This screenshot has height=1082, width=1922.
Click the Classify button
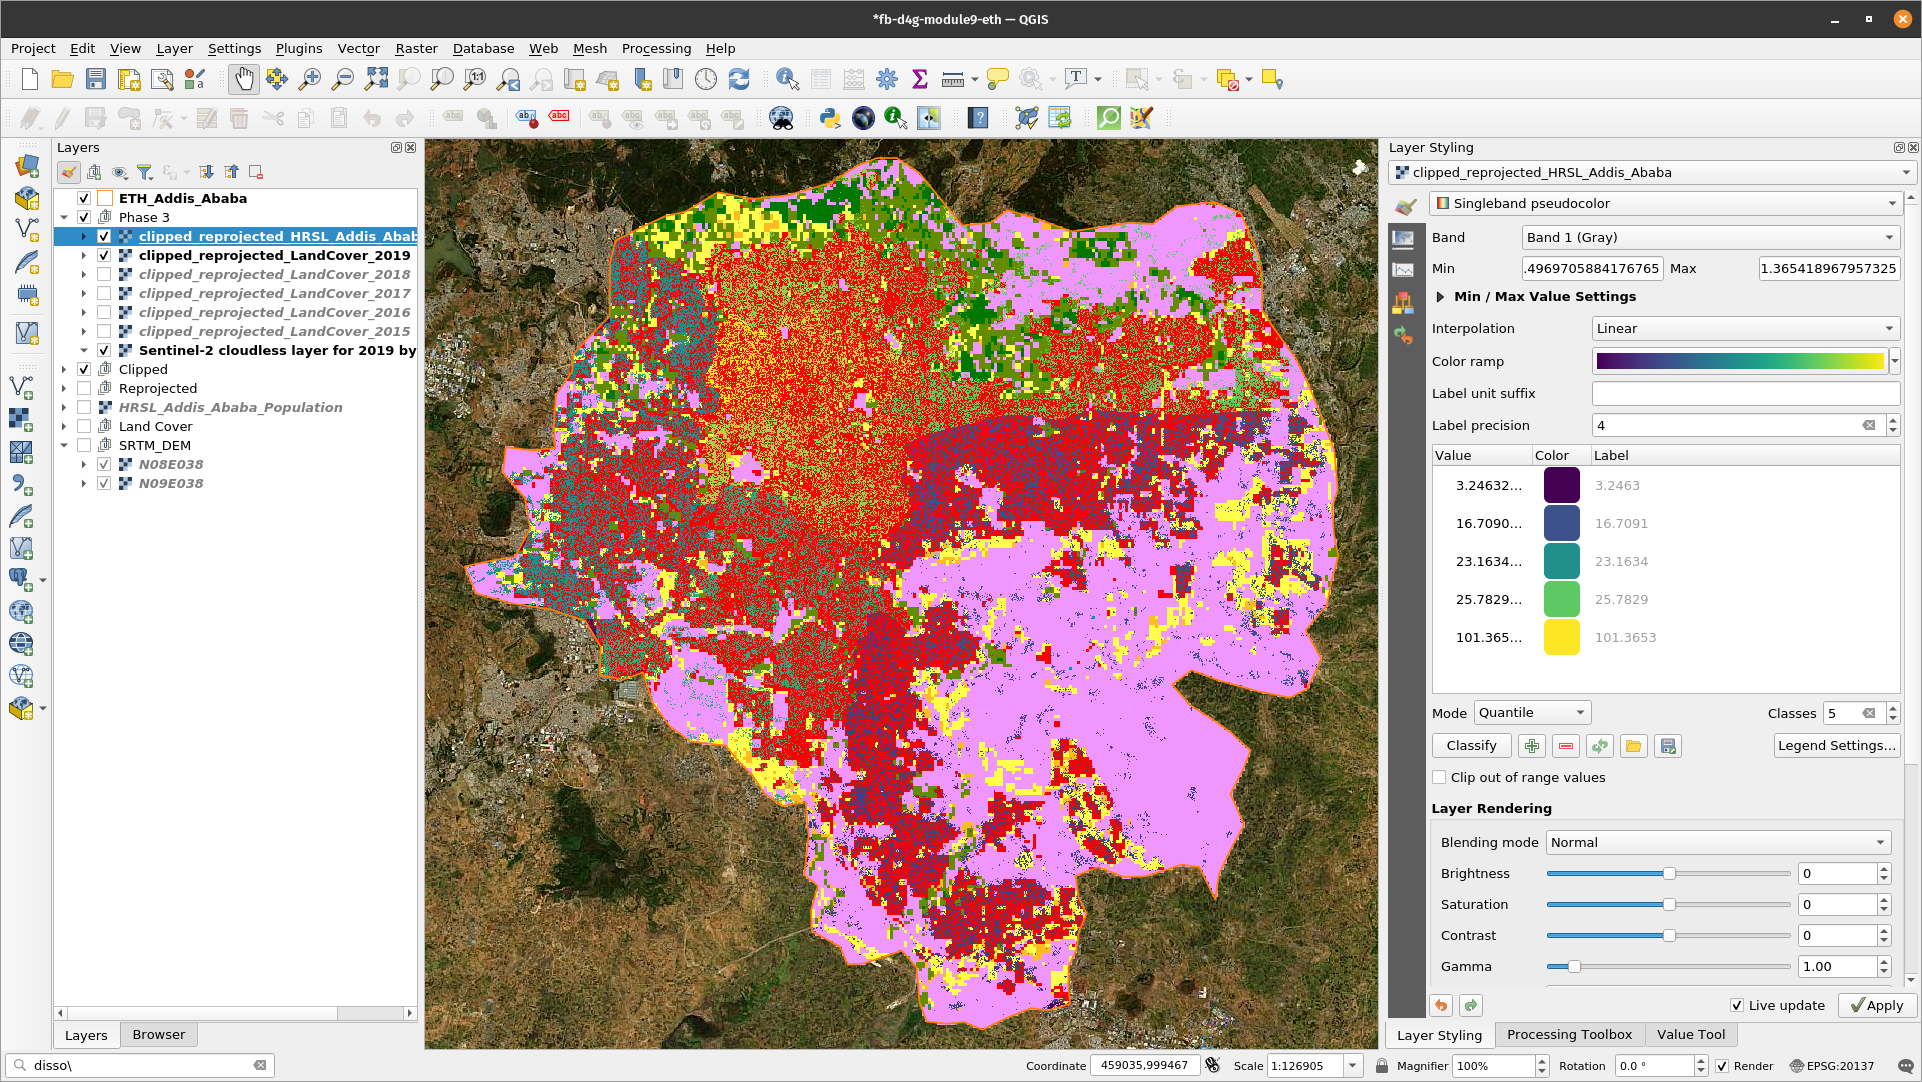point(1471,744)
